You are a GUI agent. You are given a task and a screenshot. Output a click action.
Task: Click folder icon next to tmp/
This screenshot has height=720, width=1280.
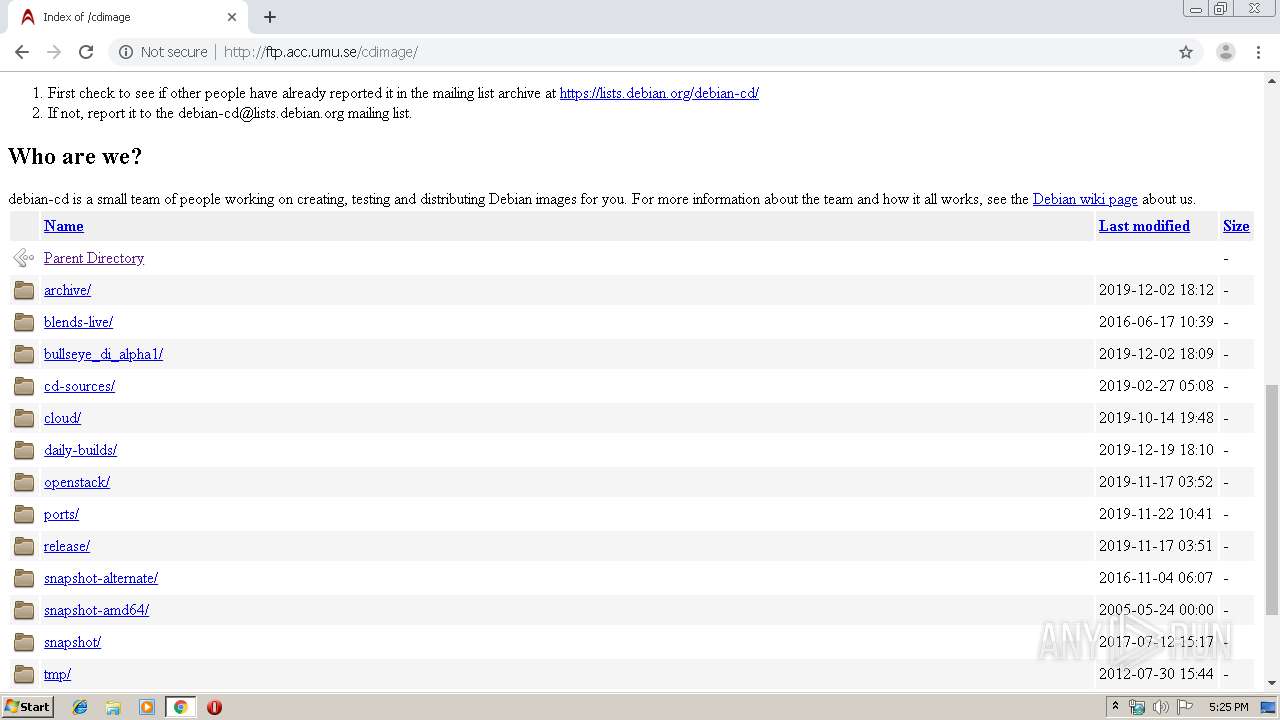click(x=24, y=674)
